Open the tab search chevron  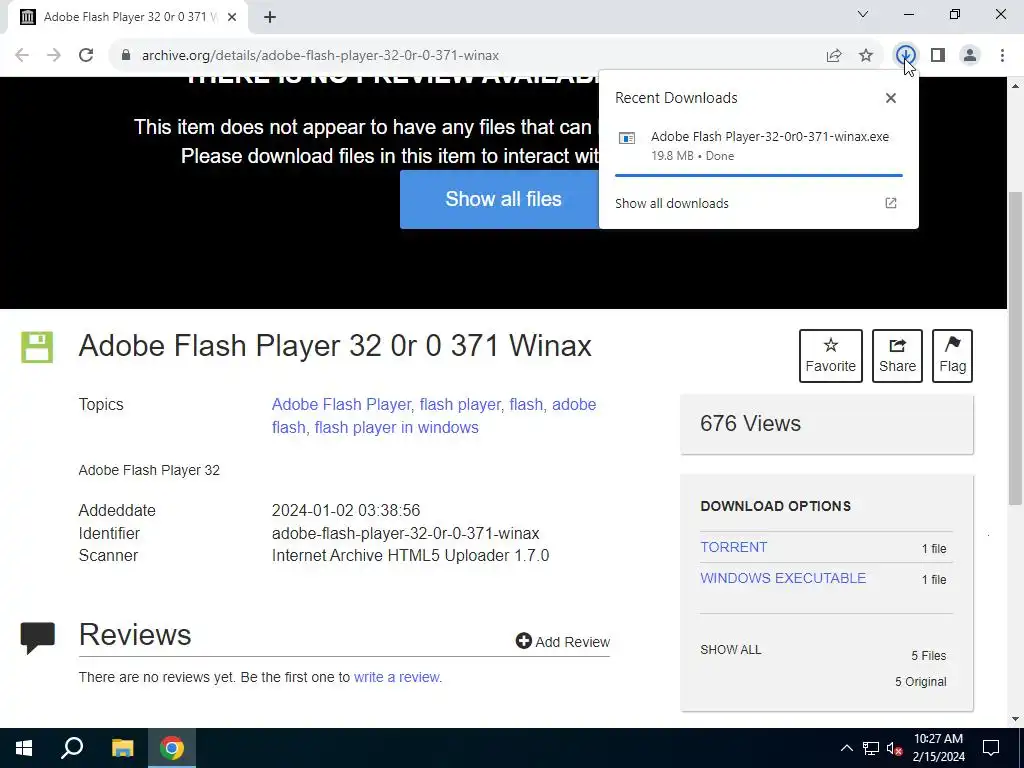pos(863,14)
